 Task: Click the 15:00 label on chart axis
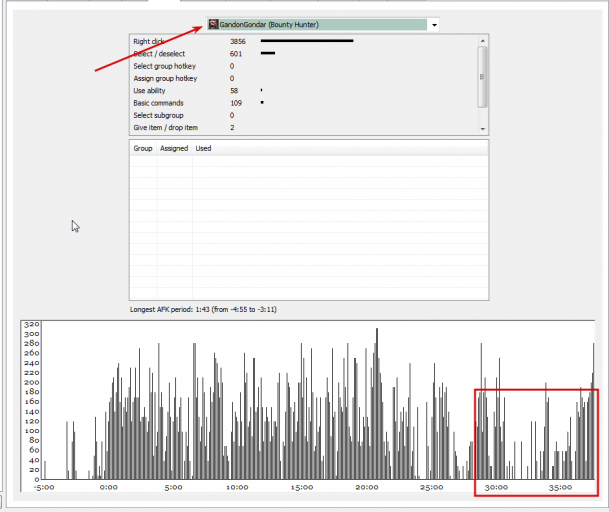coord(302,487)
